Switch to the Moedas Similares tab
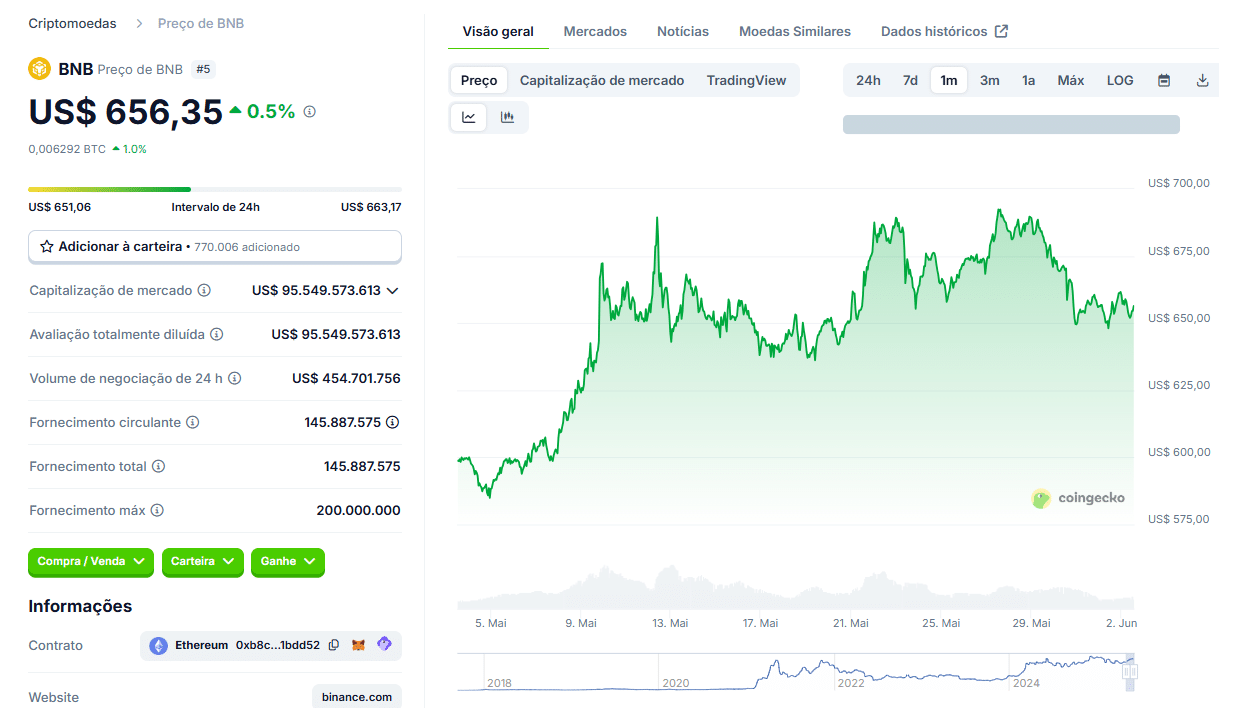The image size is (1237, 708). click(x=795, y=31)
